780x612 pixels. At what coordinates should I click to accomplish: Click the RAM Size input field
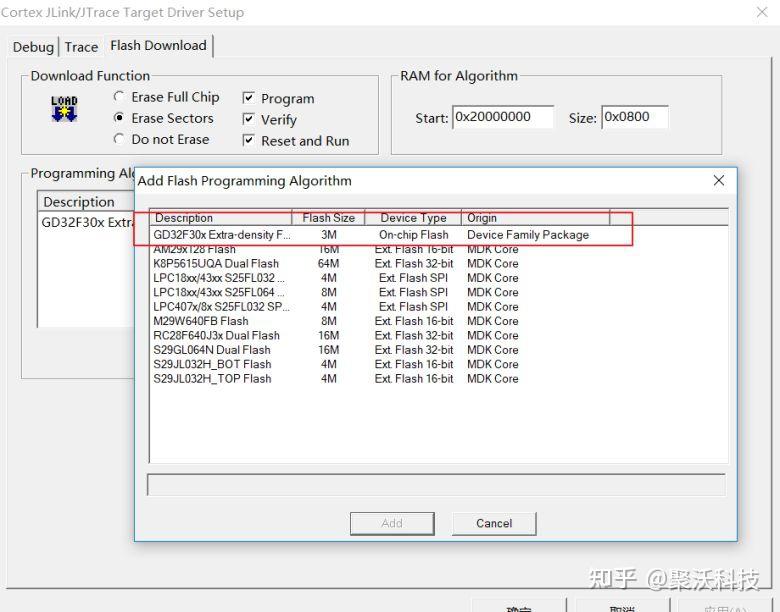(635, 117)
